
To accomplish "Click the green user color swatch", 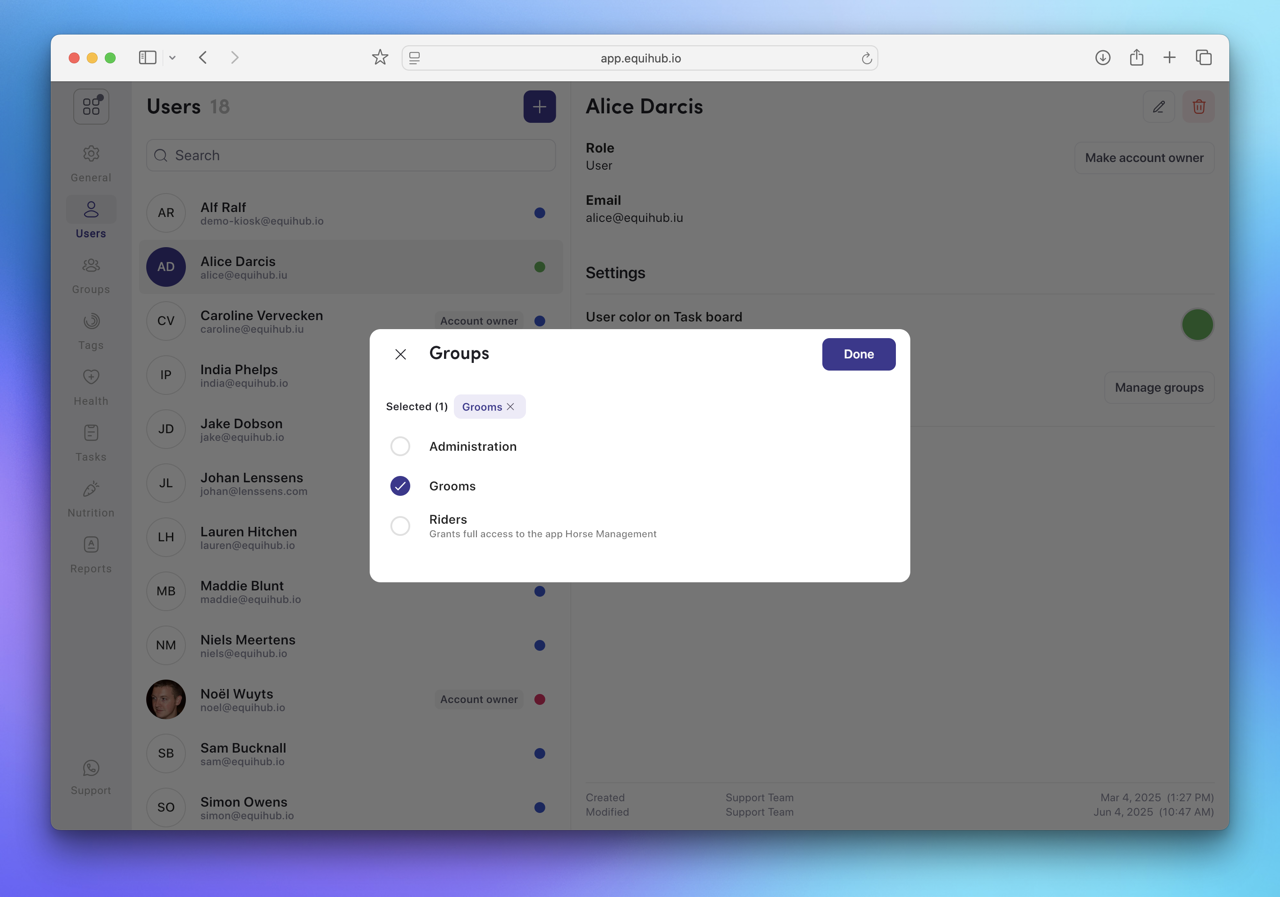I will [1196, 325].
